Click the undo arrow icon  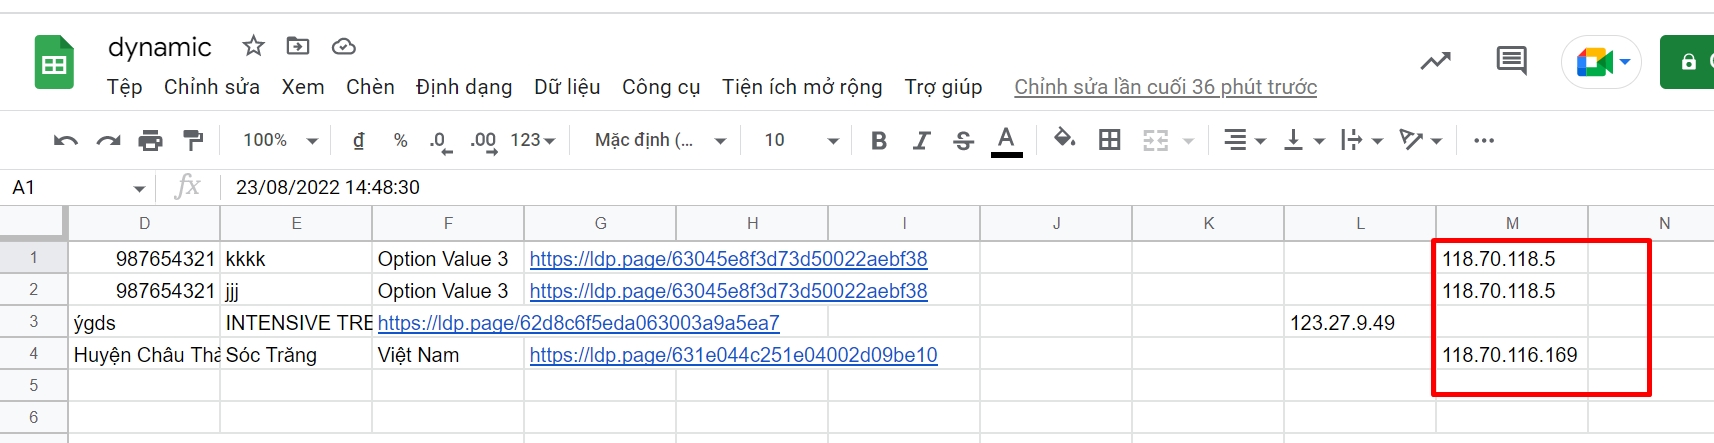click(x=66, y=141)
